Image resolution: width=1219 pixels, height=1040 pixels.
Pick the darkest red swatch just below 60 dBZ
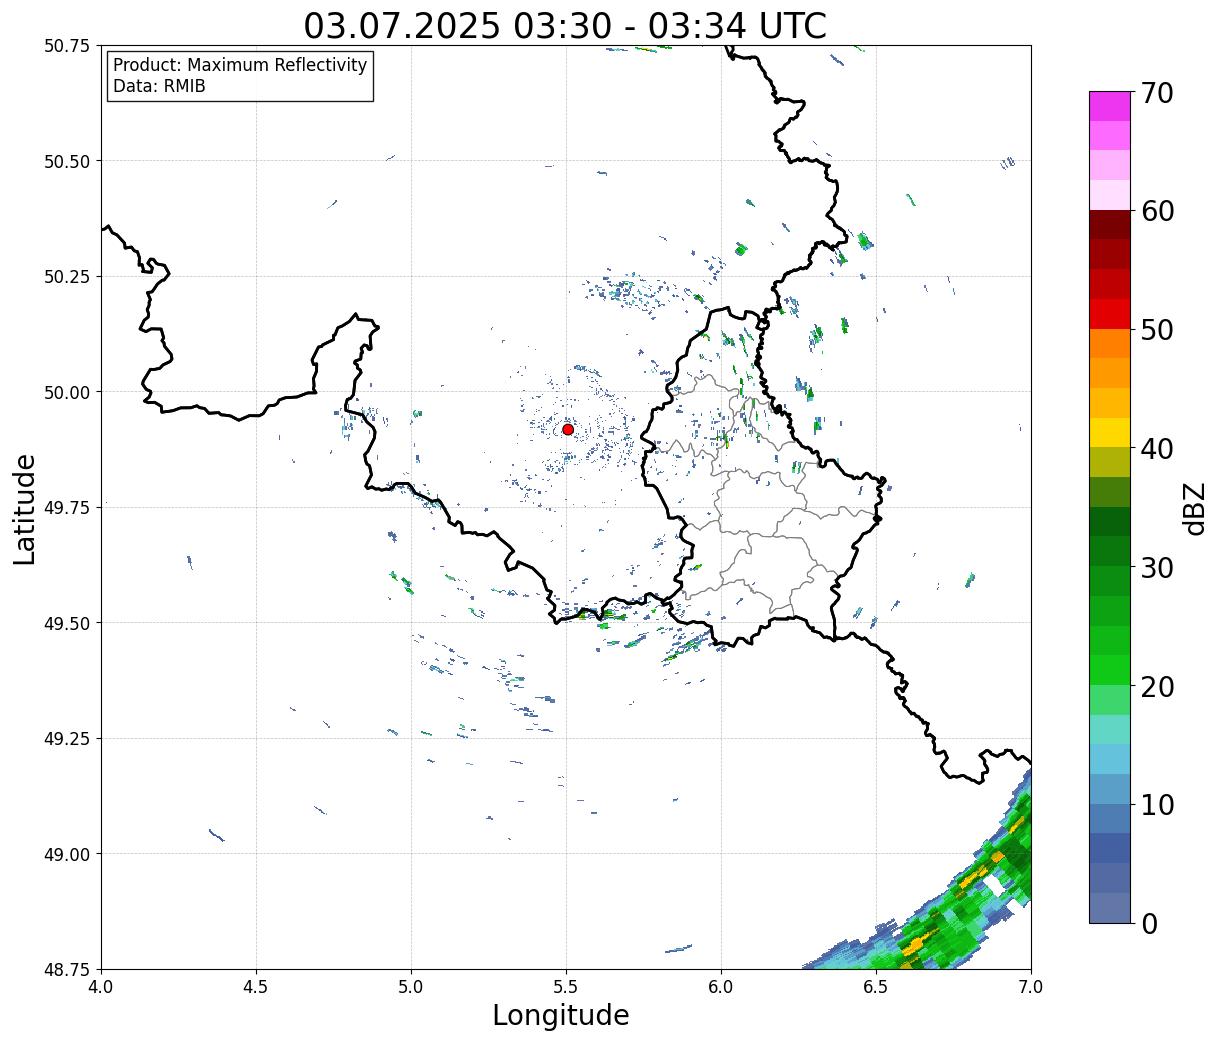[x=1110, y=225]
